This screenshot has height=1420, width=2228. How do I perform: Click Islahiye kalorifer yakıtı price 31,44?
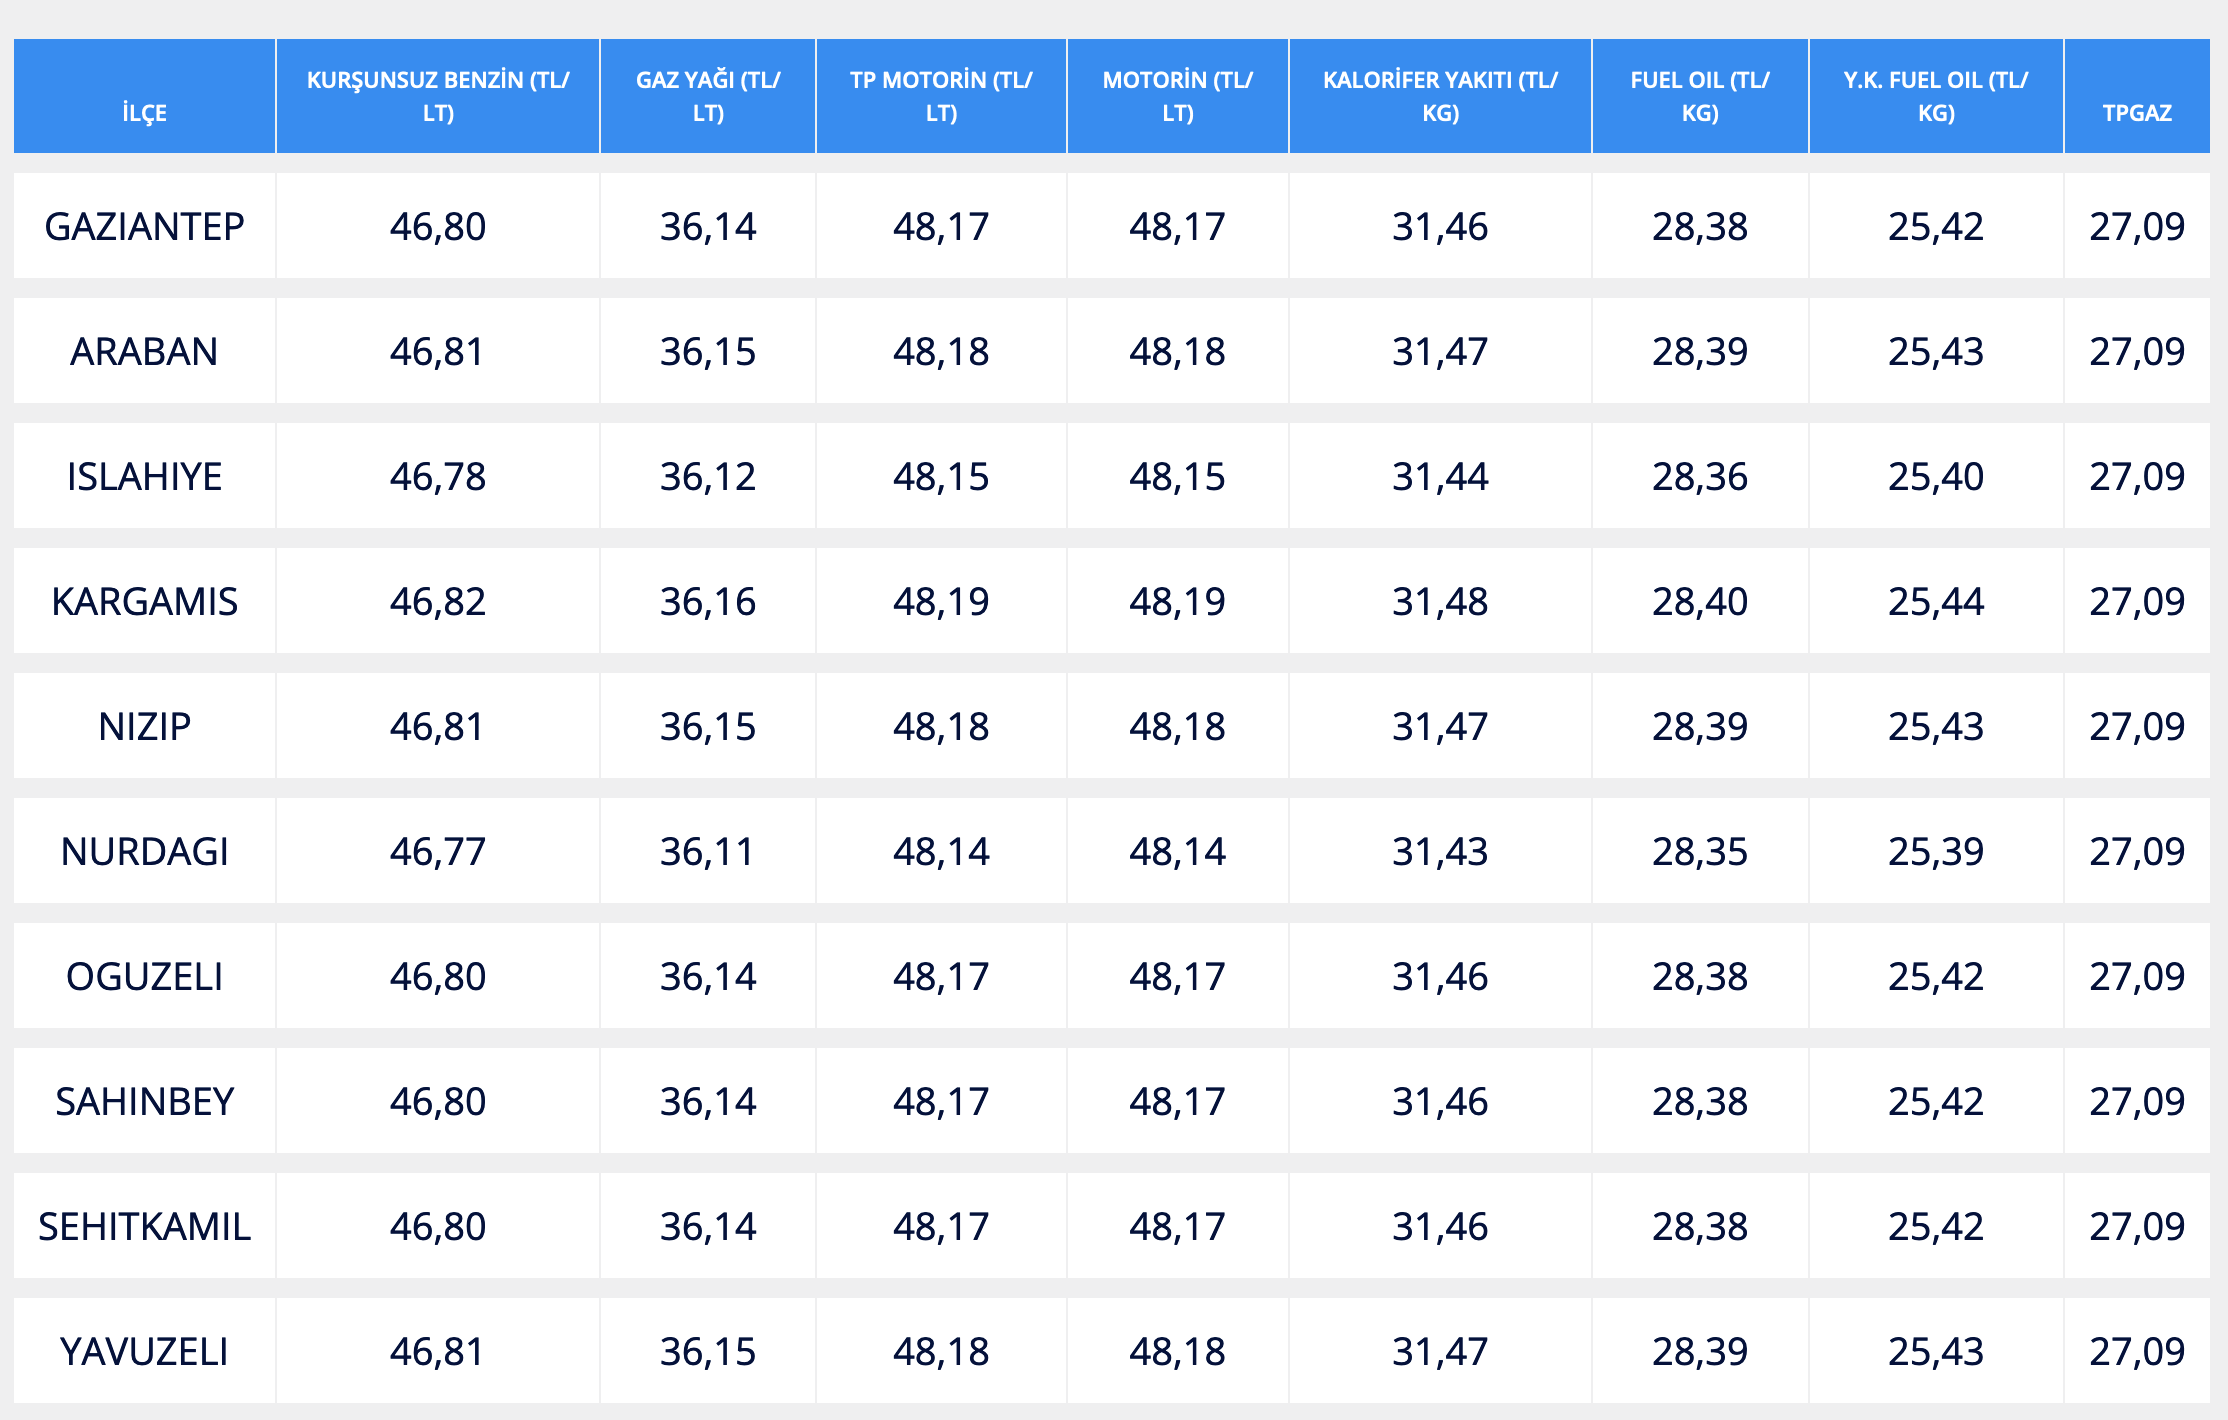pos(1440,477)
